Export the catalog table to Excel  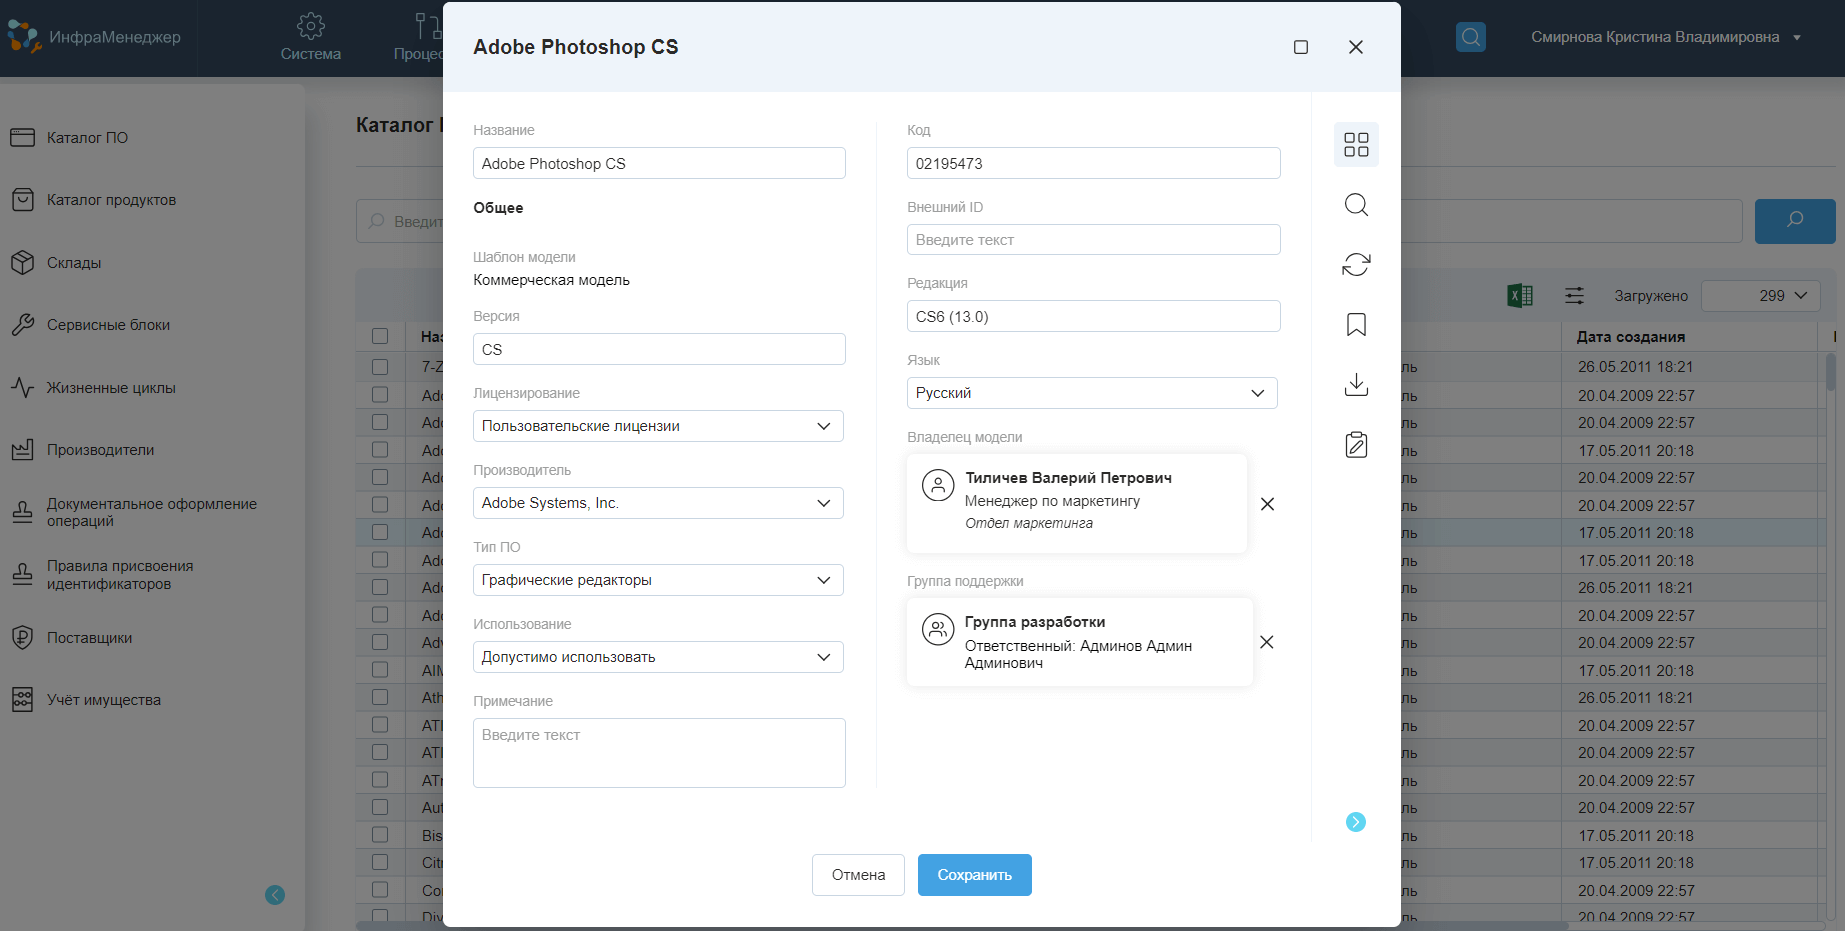[x=1520, y=296]
